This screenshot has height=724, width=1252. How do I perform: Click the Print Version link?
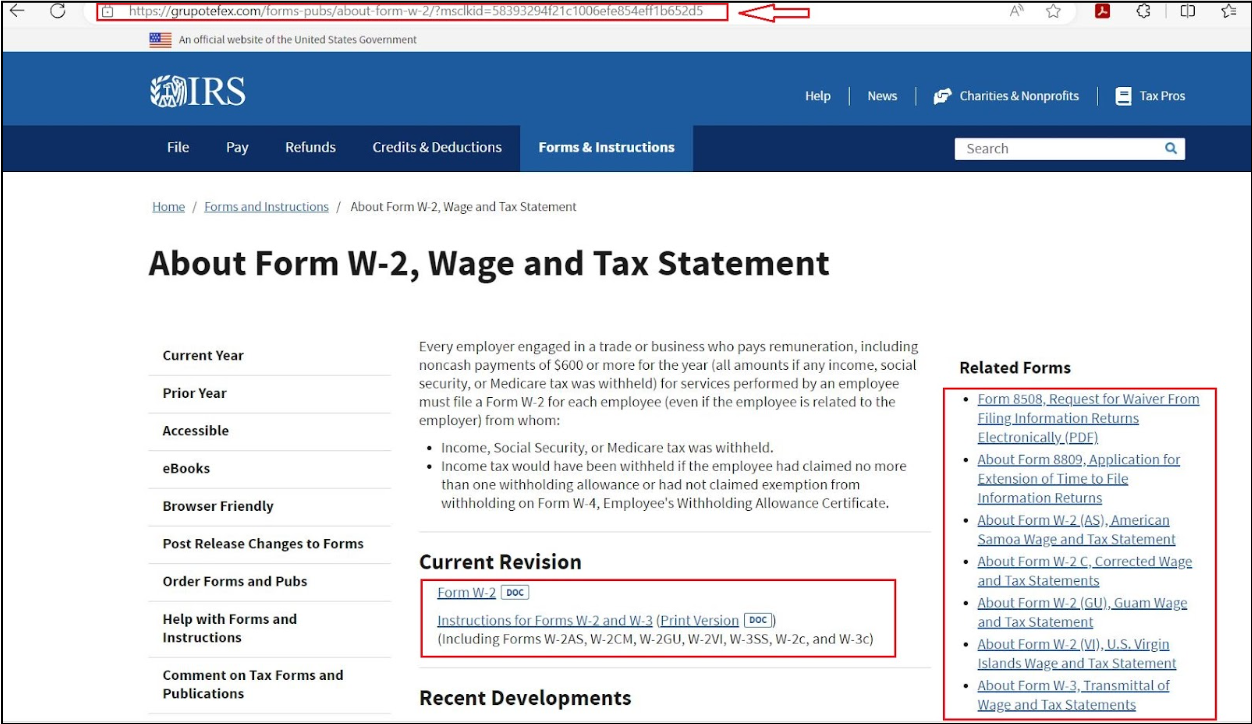(x=699, y=620)
